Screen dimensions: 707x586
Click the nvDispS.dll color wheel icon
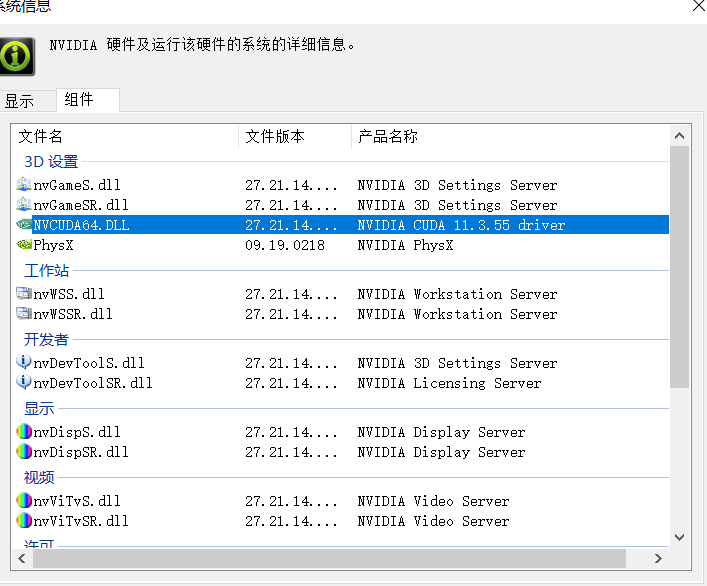[x=23, y=431]
